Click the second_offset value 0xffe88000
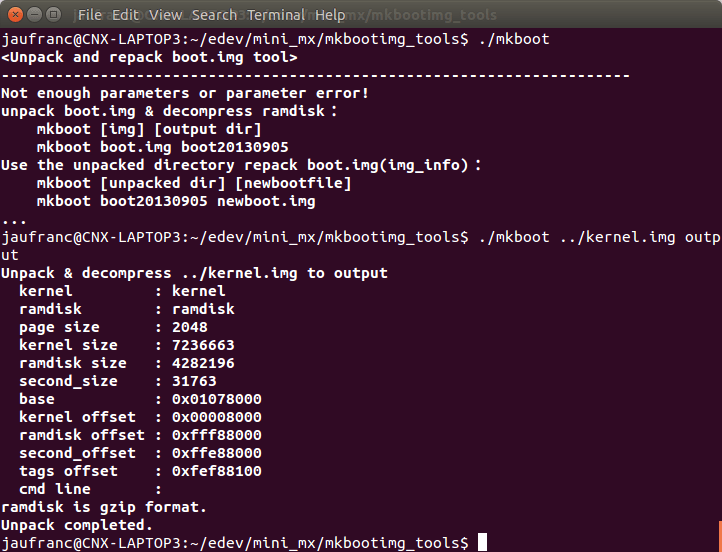This screenshot has height=552, width=722. tap(216, 453)
